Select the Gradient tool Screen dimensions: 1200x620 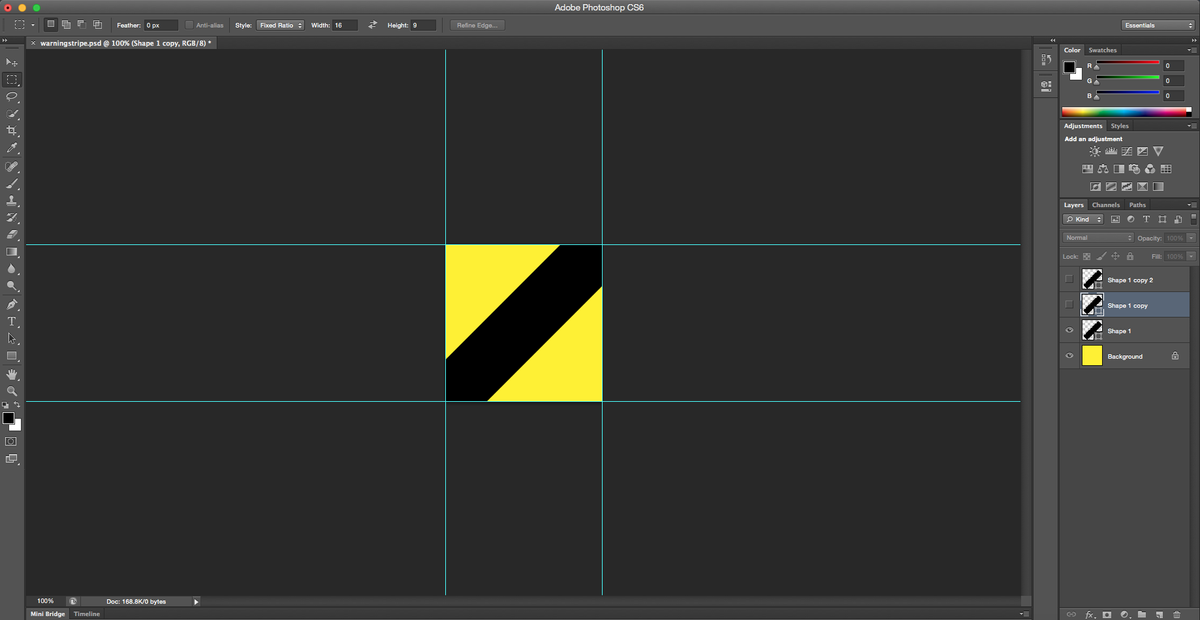coord(12,252)
